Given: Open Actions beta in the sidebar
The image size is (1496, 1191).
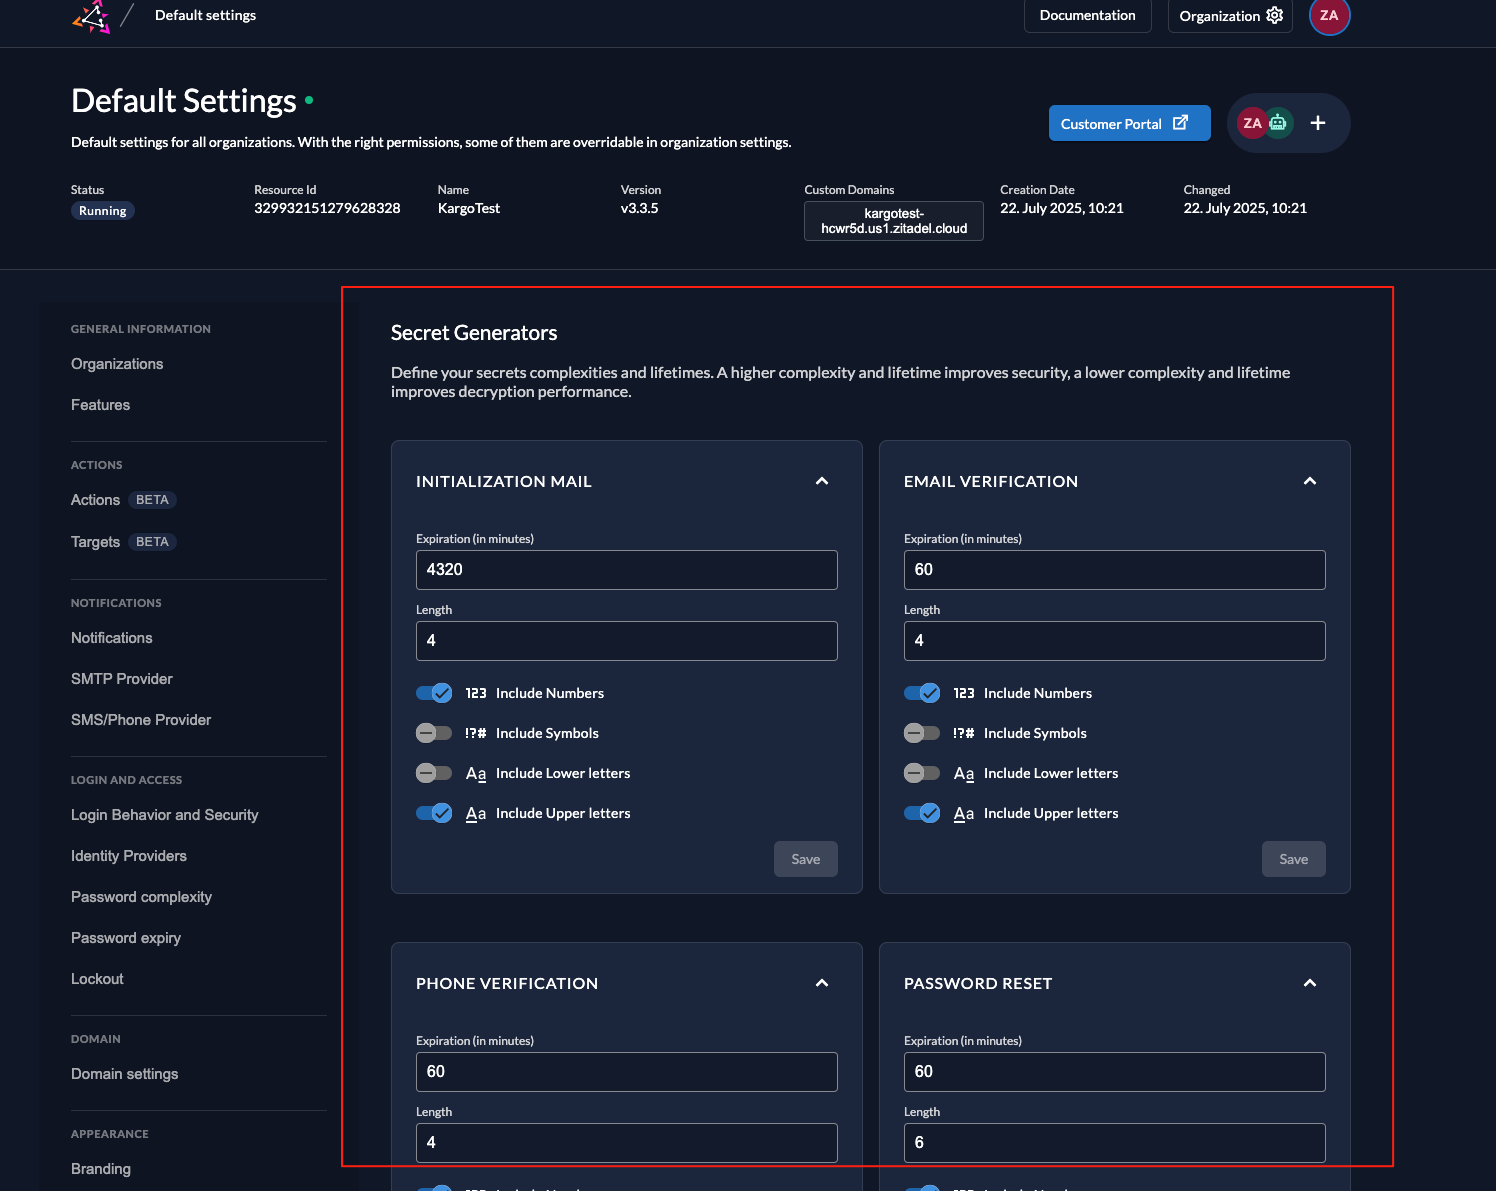Looking at the screenshot, I should click(x=124, y=500).
